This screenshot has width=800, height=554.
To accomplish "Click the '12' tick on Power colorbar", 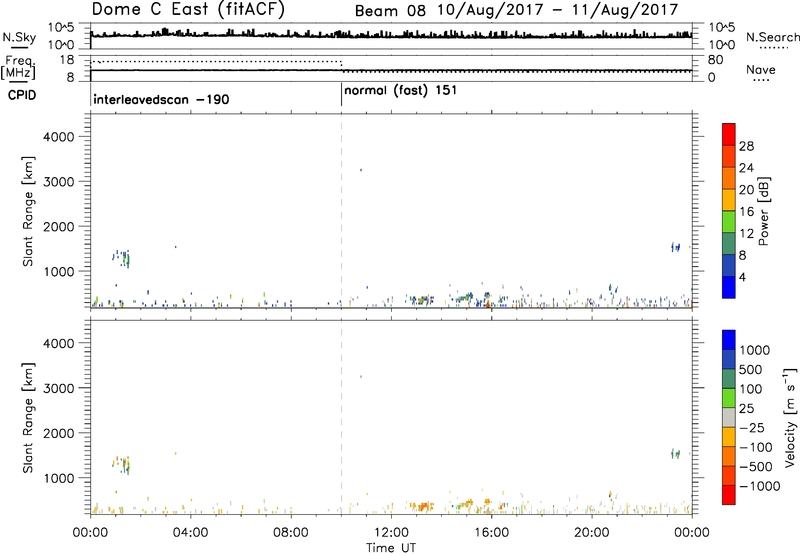I will coord(746,234).
